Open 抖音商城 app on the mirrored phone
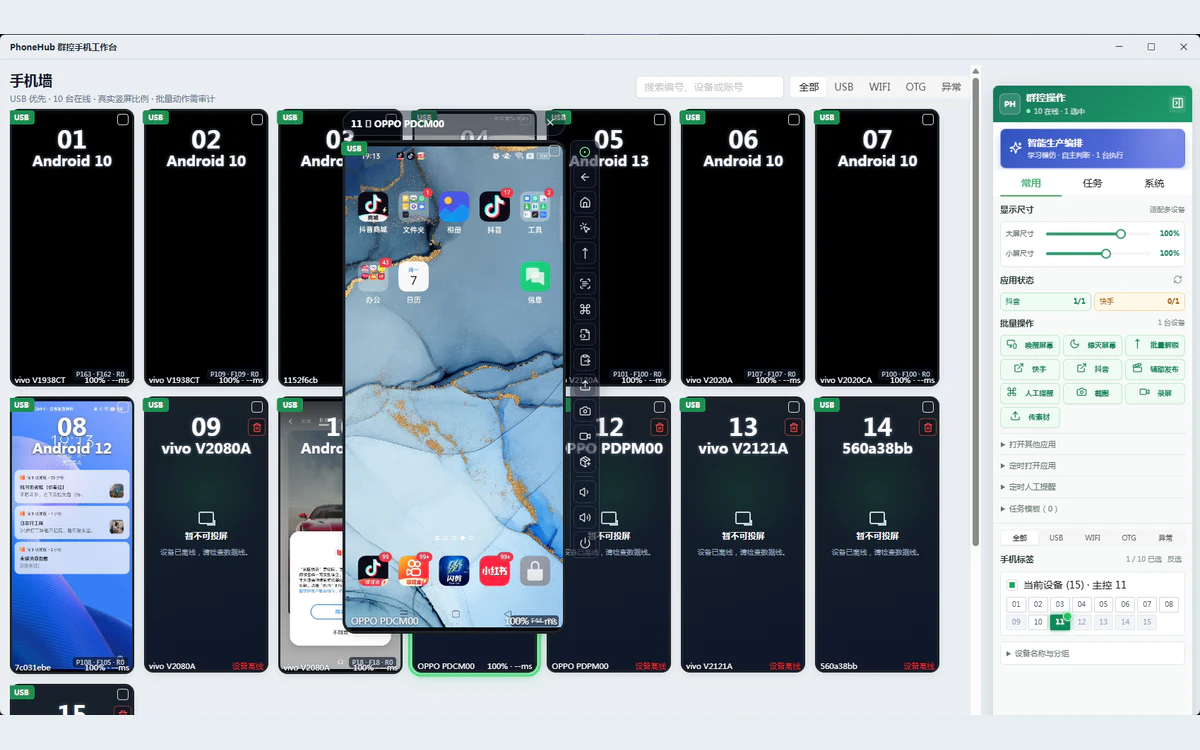The width and height of the screenshot is (1200, 750). (x=373, y=213)
